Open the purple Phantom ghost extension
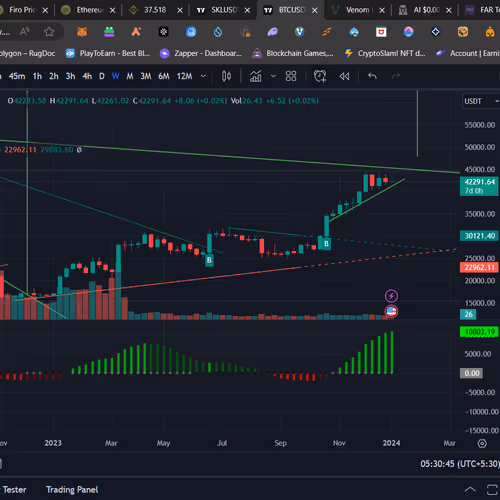This screenshot has width=500, height=500. (272, 32)
